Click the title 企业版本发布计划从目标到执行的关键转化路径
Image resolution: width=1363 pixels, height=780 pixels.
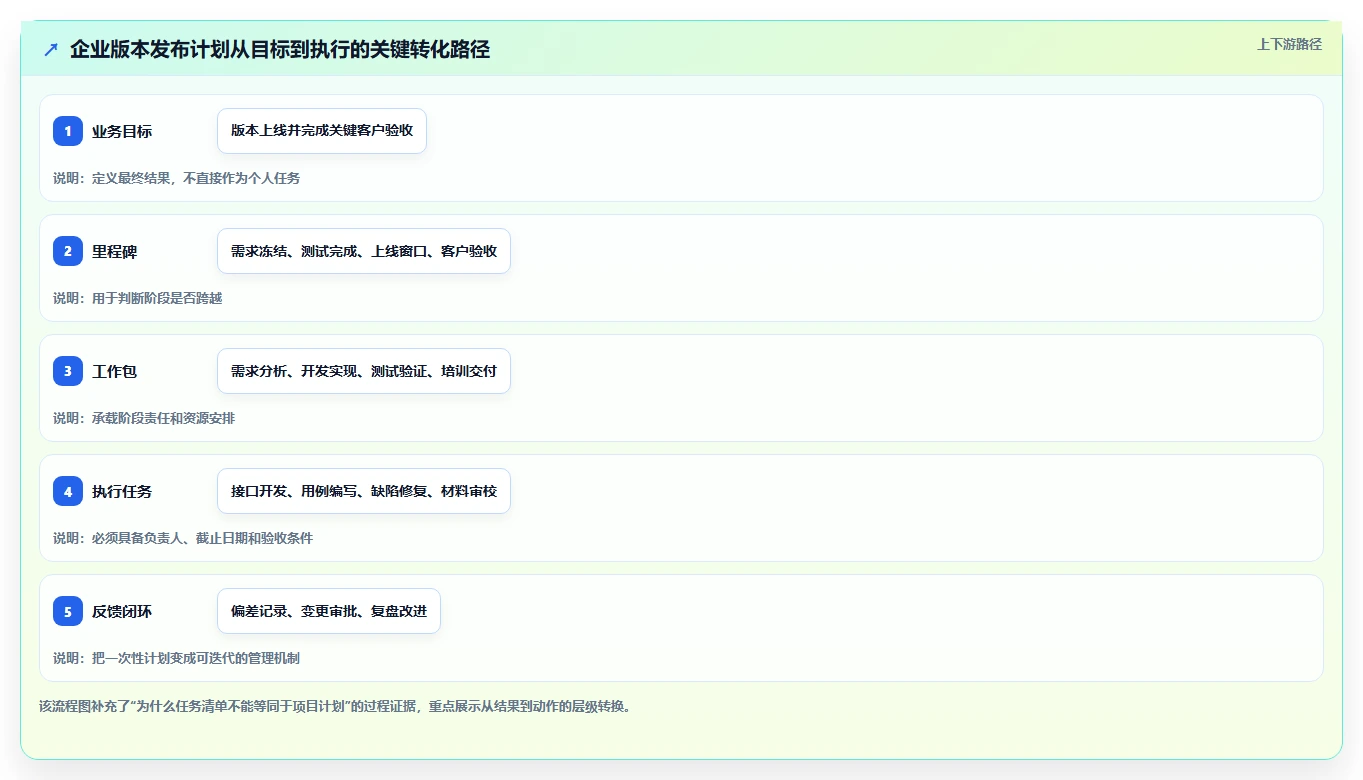click(x=280, y=49)
